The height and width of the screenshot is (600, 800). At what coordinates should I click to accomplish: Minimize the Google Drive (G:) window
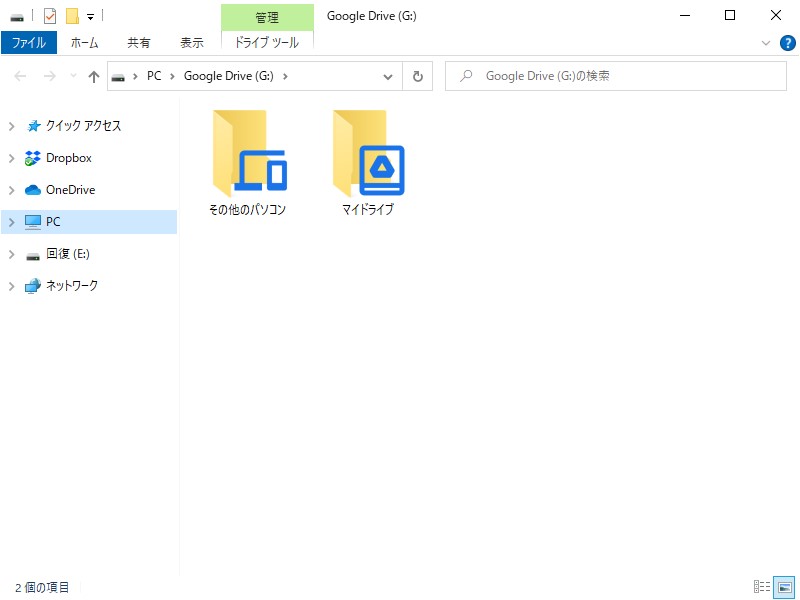(x=685, y=16)
